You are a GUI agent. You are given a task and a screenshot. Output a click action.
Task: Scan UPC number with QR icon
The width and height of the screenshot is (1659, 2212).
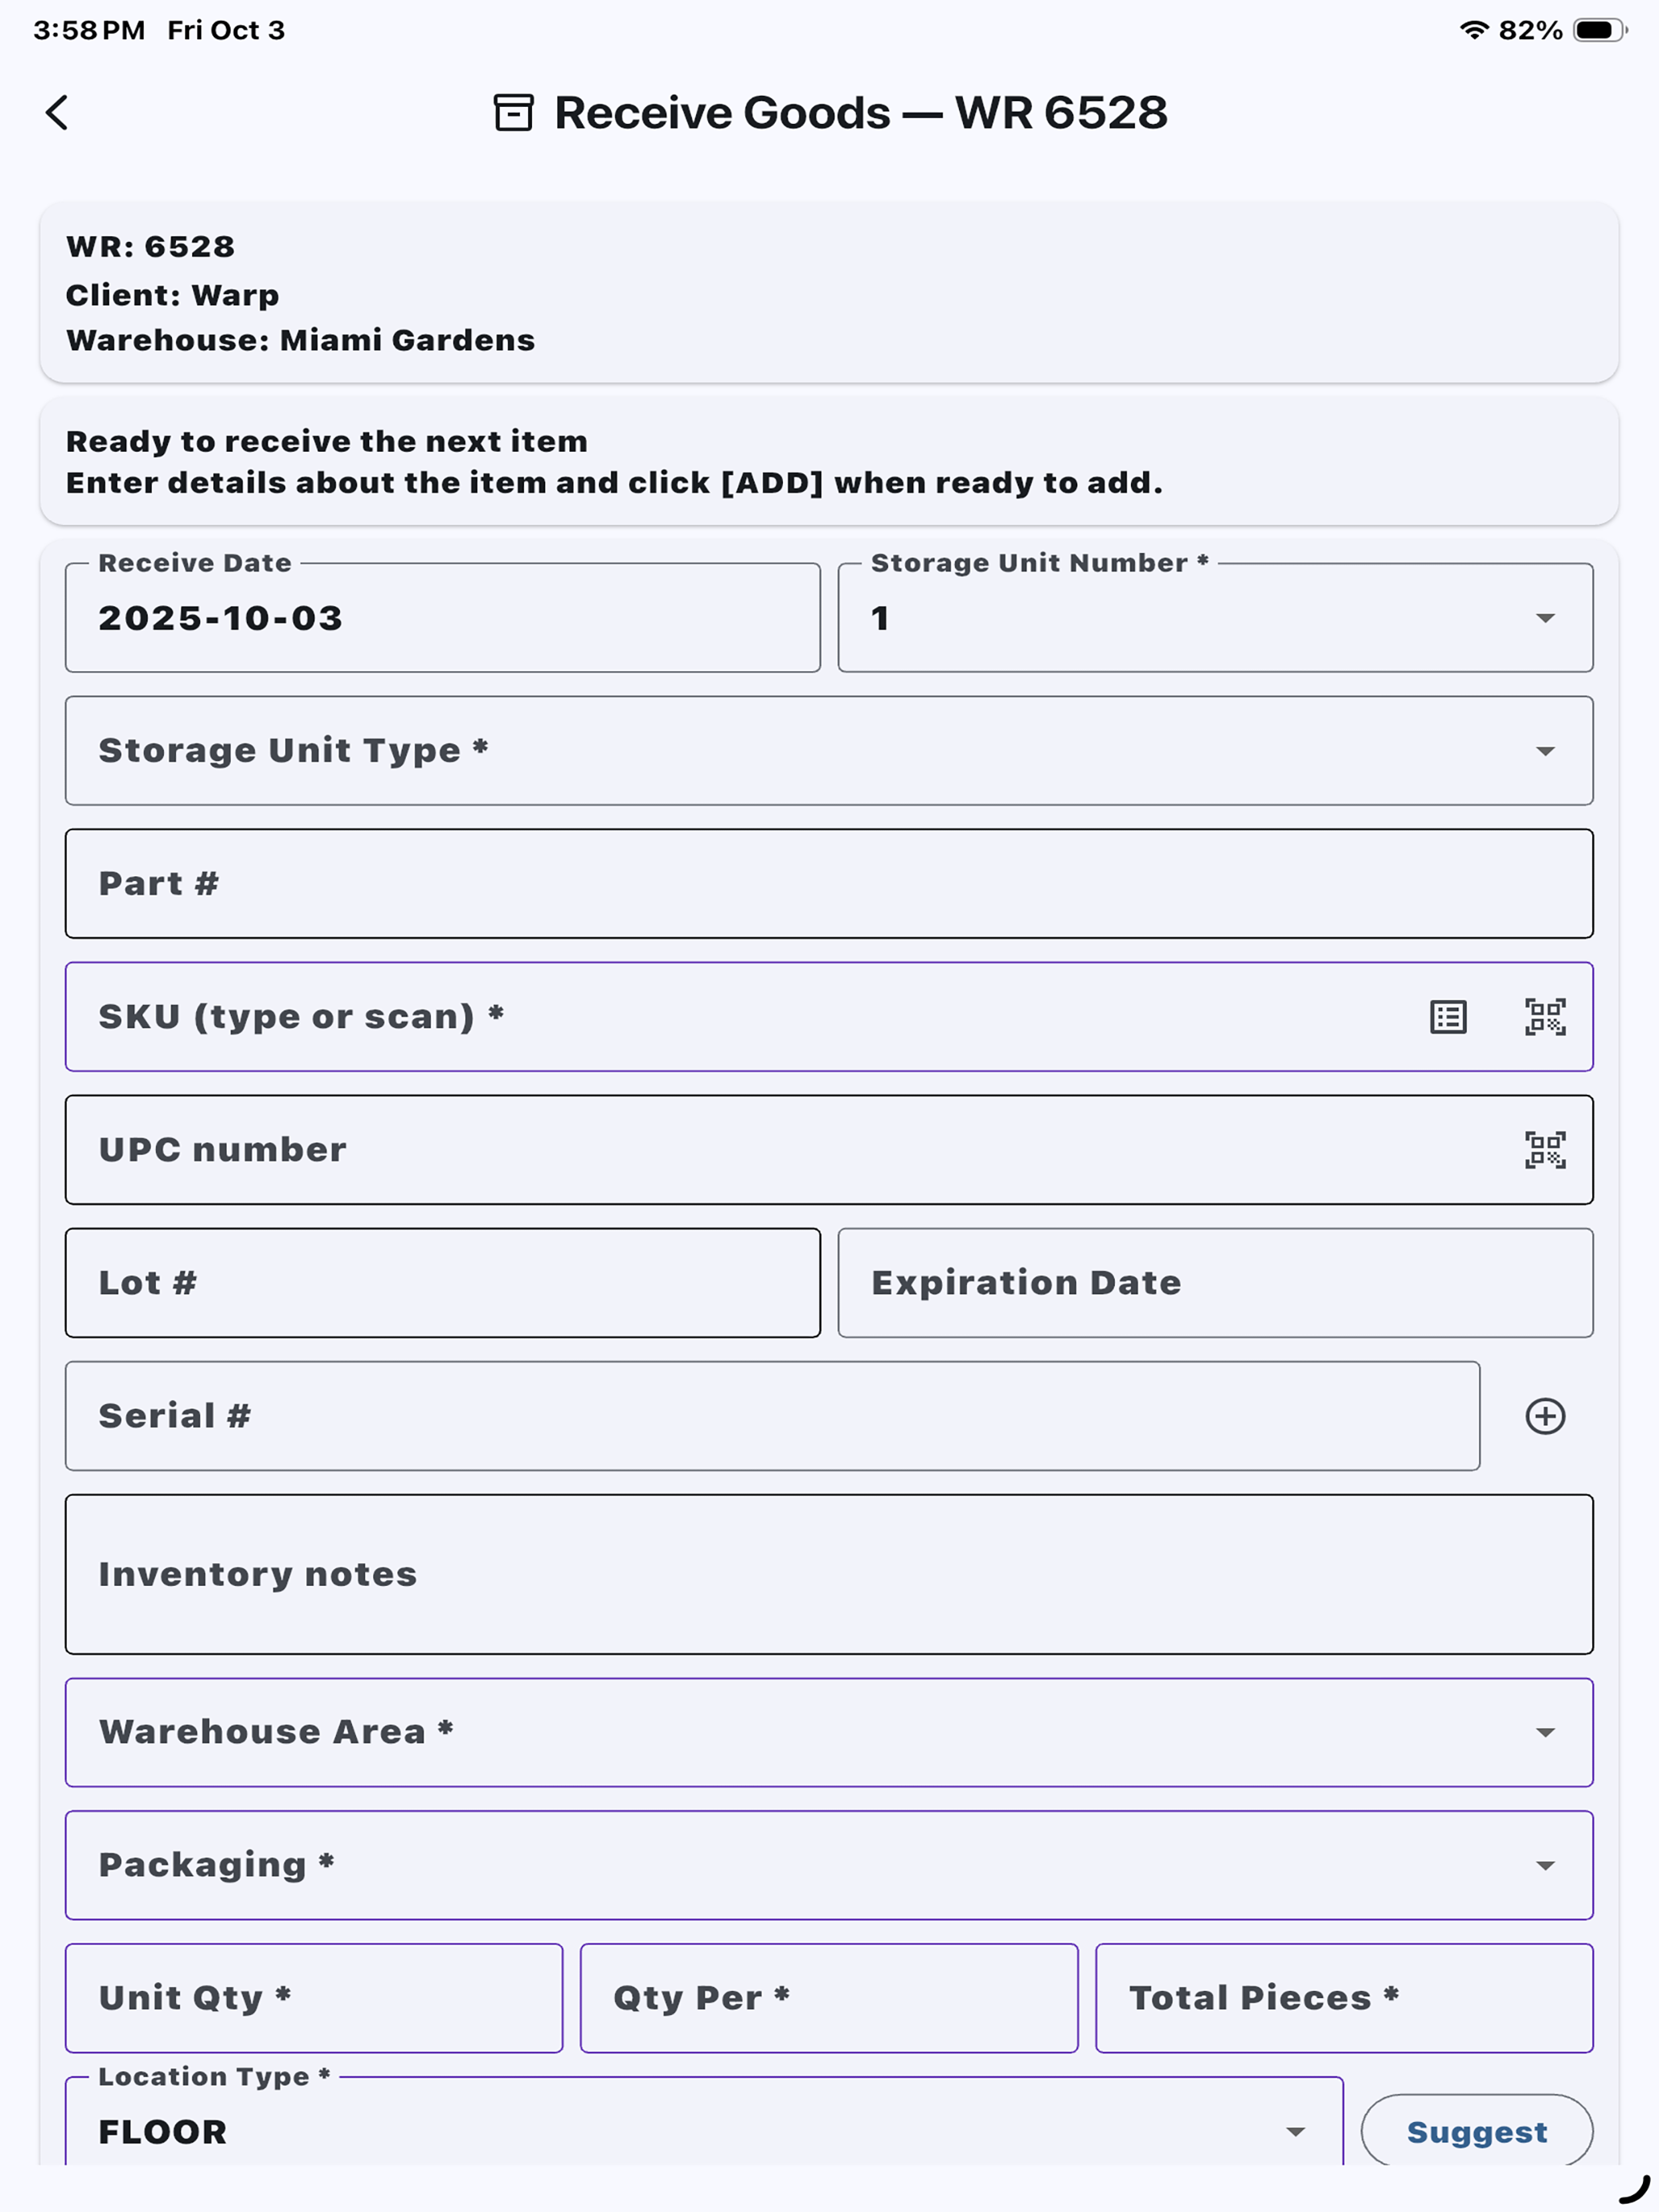1545,1150
